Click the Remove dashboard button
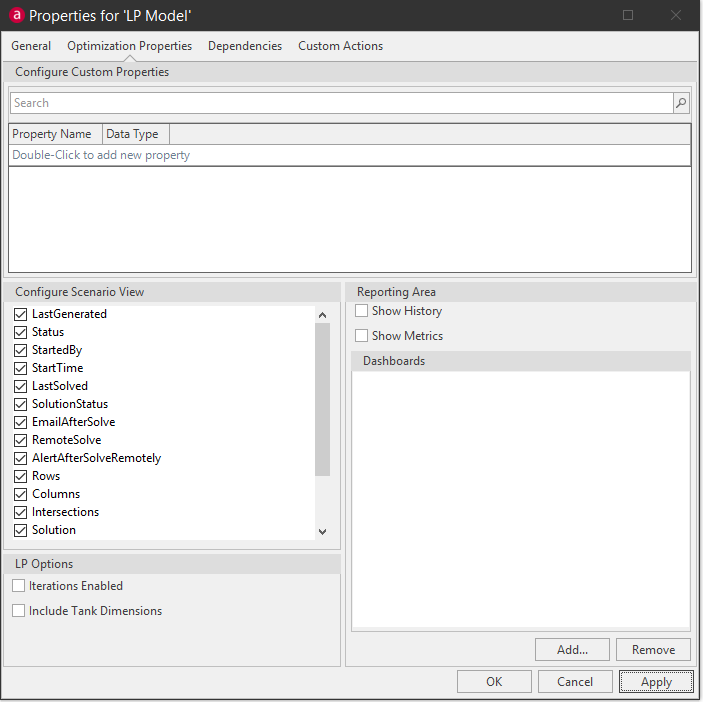 click(x=653, y=650)
